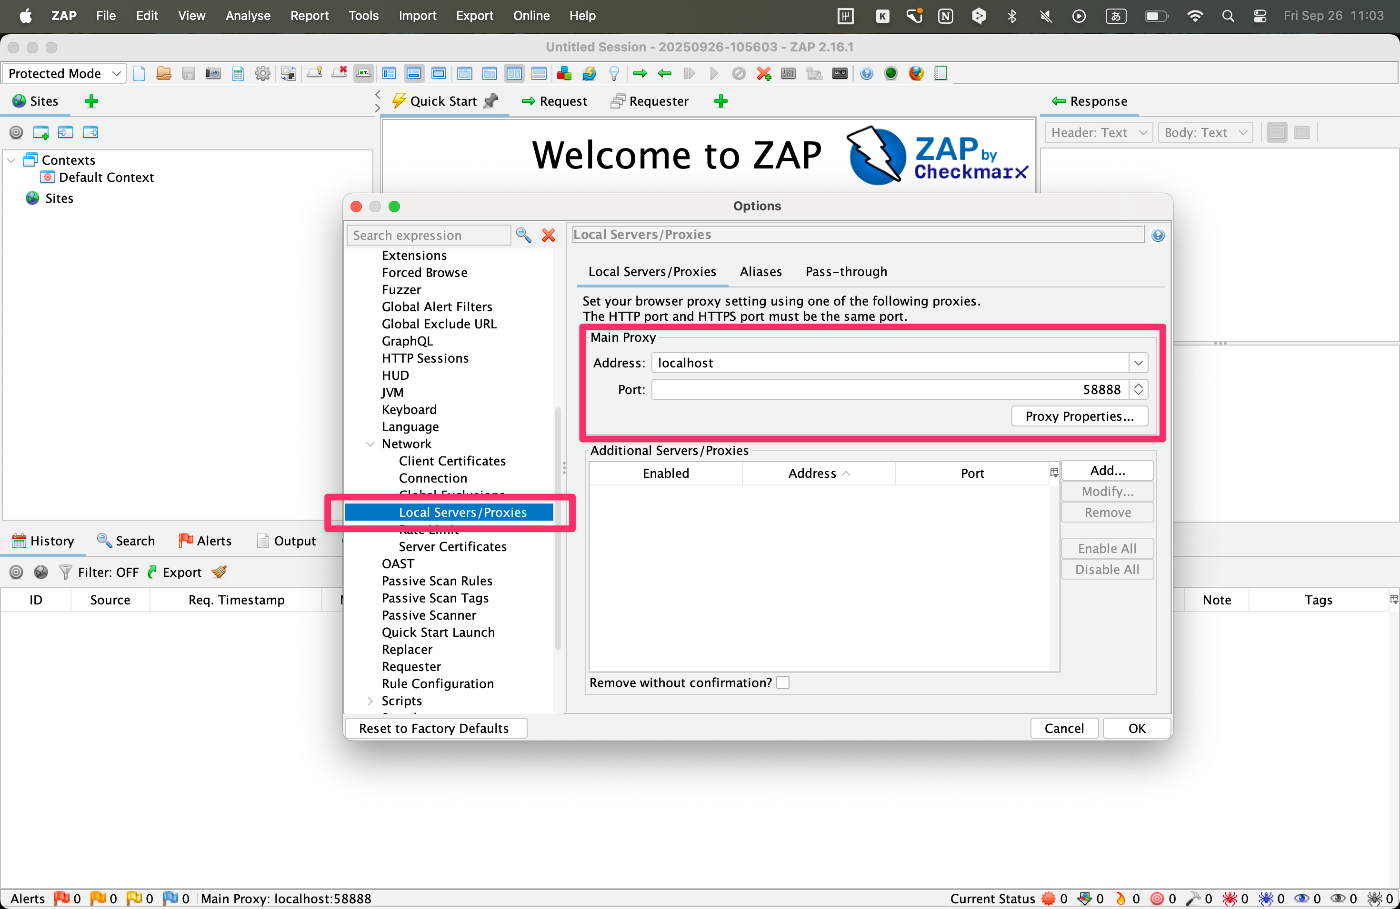Click macOS Spotlight search icon
1400x909 pixels.
[1228, 15]
